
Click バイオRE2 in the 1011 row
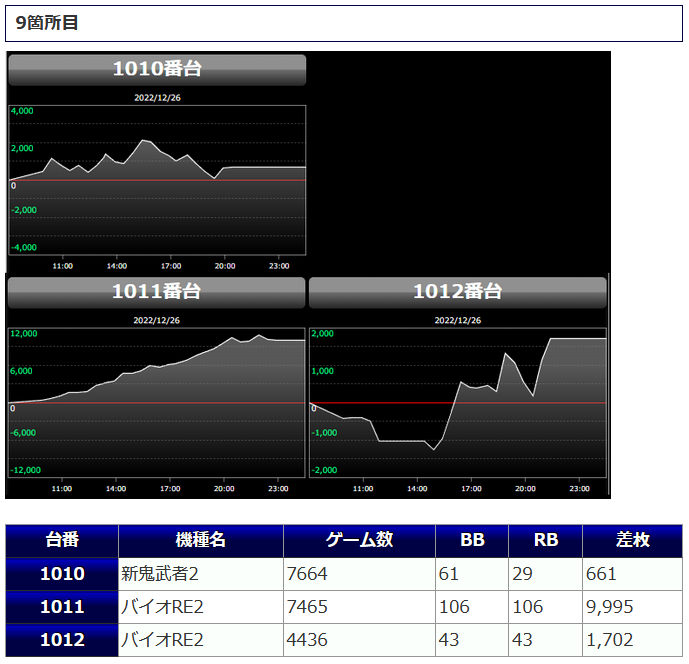[162, 607]
